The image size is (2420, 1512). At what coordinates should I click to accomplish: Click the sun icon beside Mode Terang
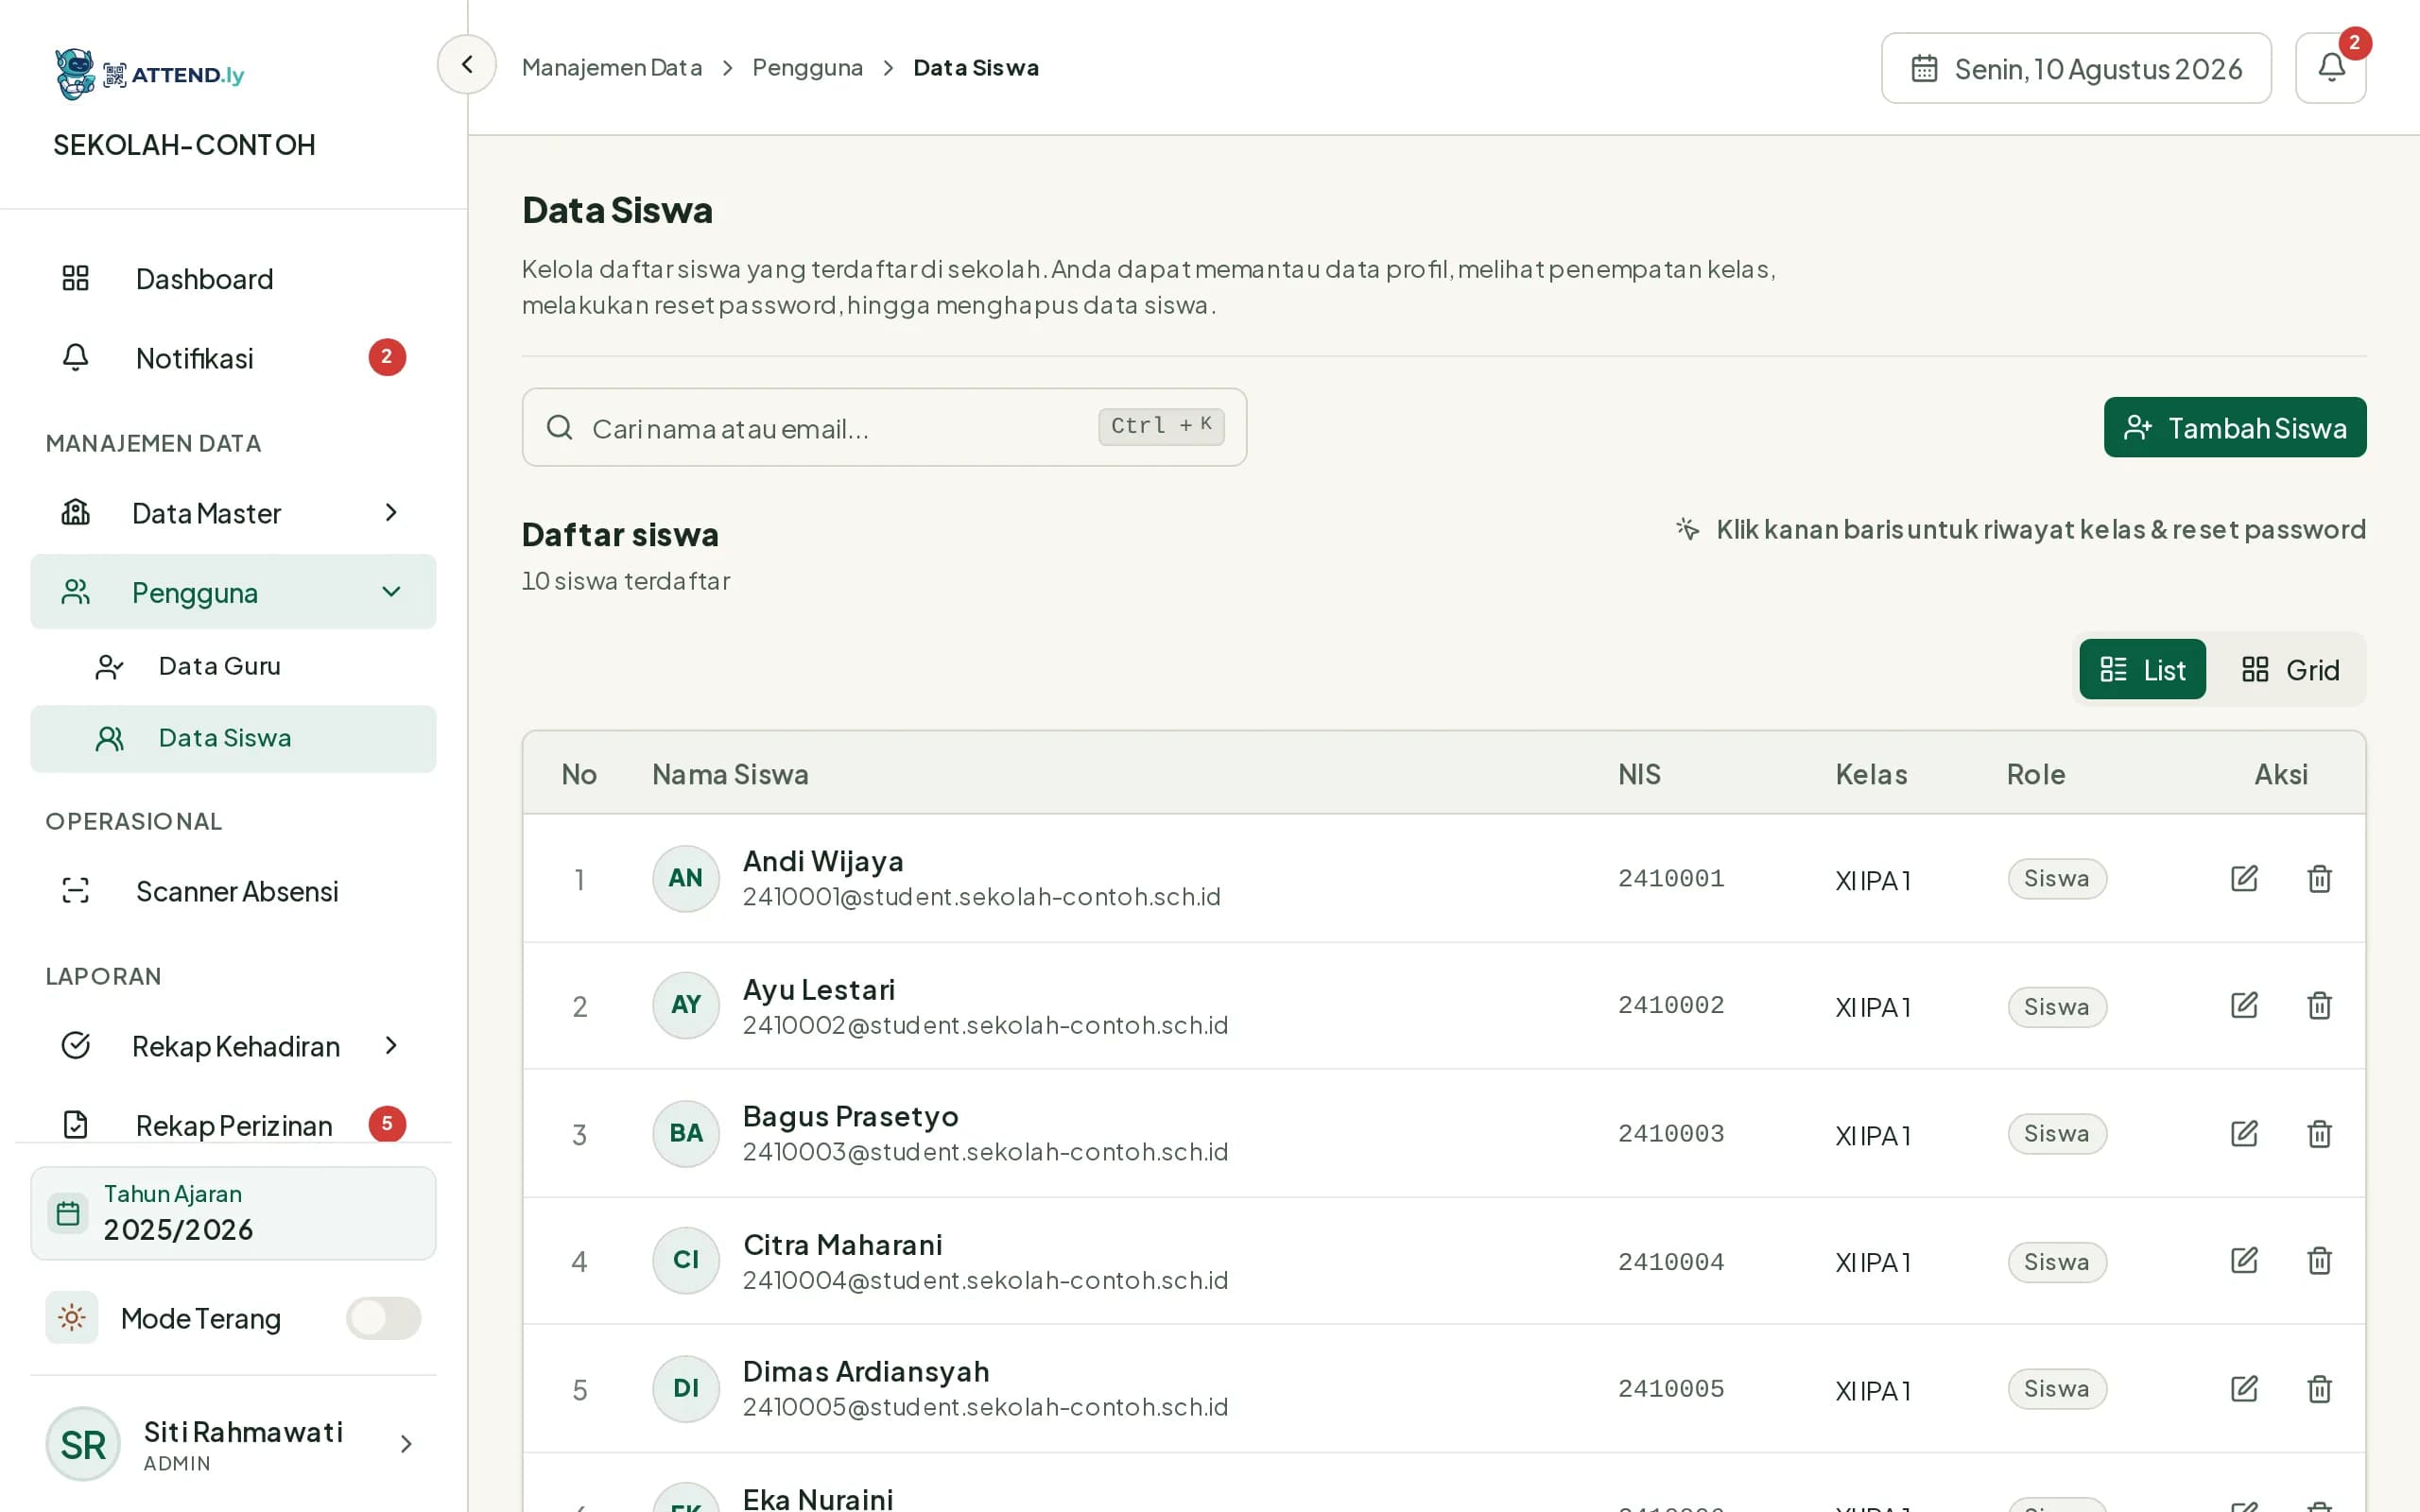point(71,1317)
